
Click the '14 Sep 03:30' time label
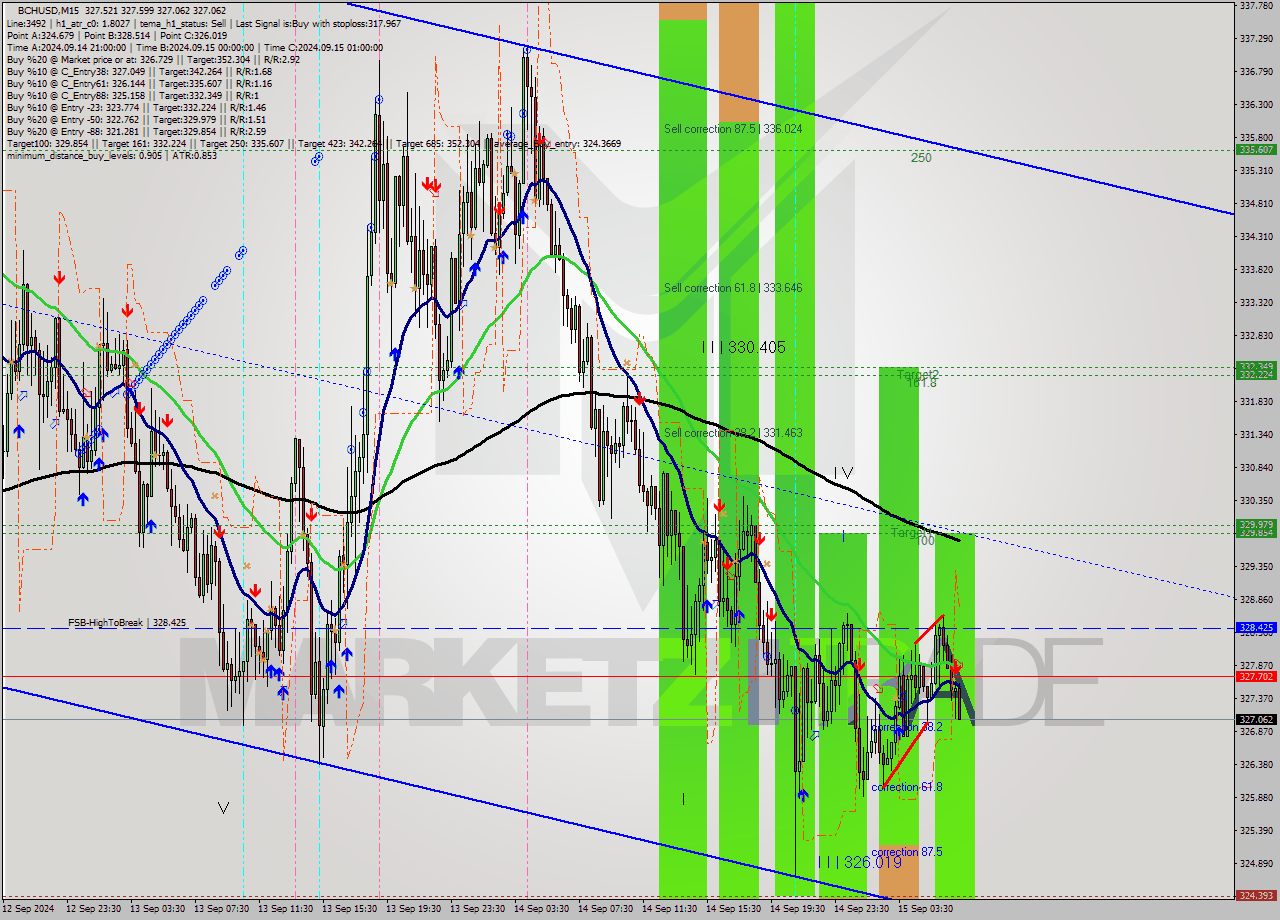point(542,909)
